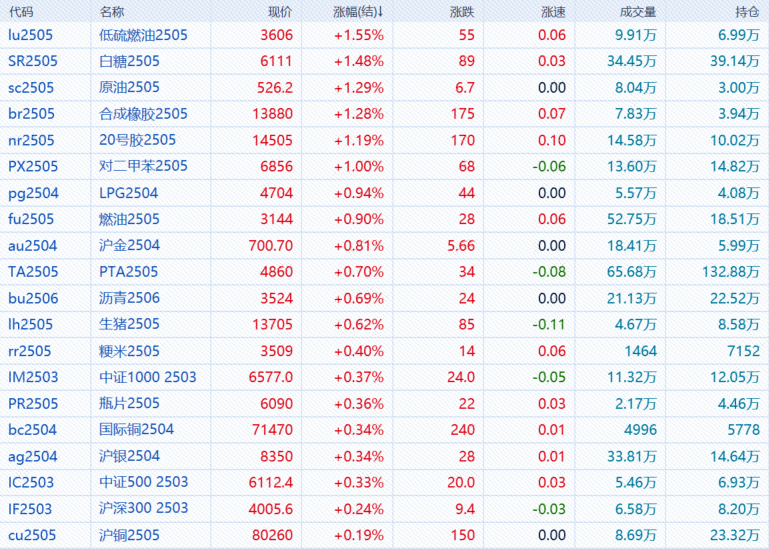Click the 代码 column header

[21, 12]
